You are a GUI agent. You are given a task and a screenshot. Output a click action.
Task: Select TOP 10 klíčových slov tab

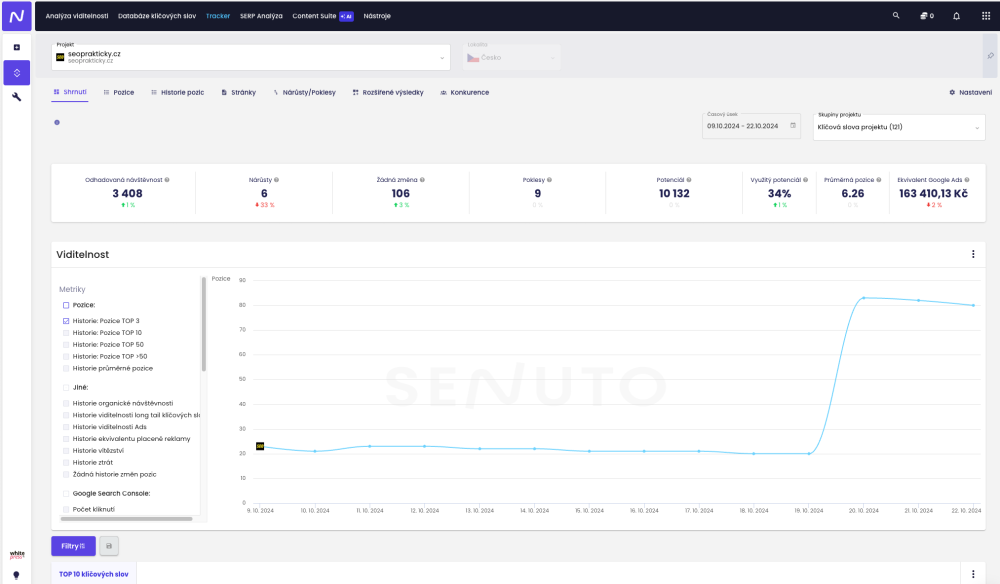94,574
